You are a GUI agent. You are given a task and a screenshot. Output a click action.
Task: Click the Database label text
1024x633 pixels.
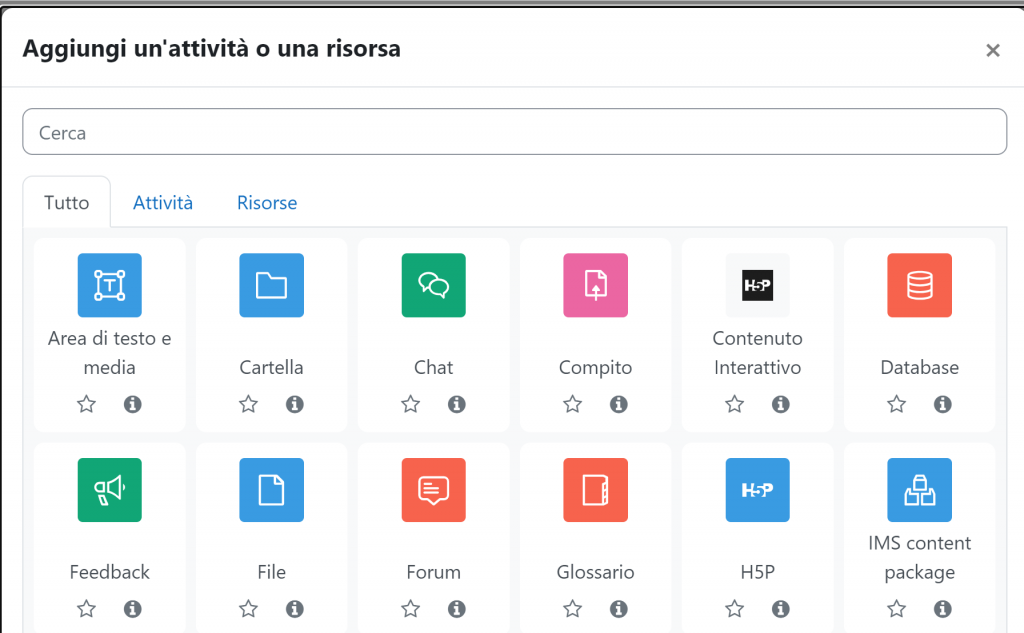(920, 367)
